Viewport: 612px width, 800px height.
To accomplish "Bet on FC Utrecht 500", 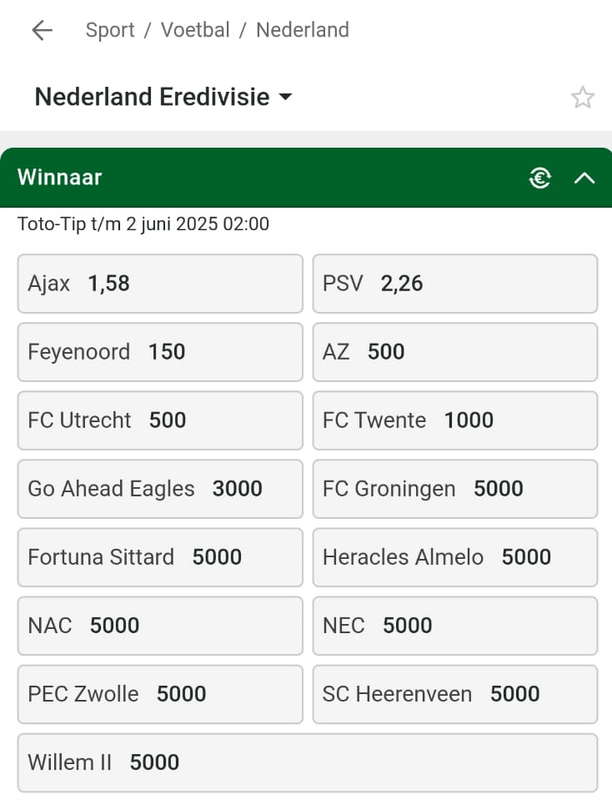I will coord(160,420).
